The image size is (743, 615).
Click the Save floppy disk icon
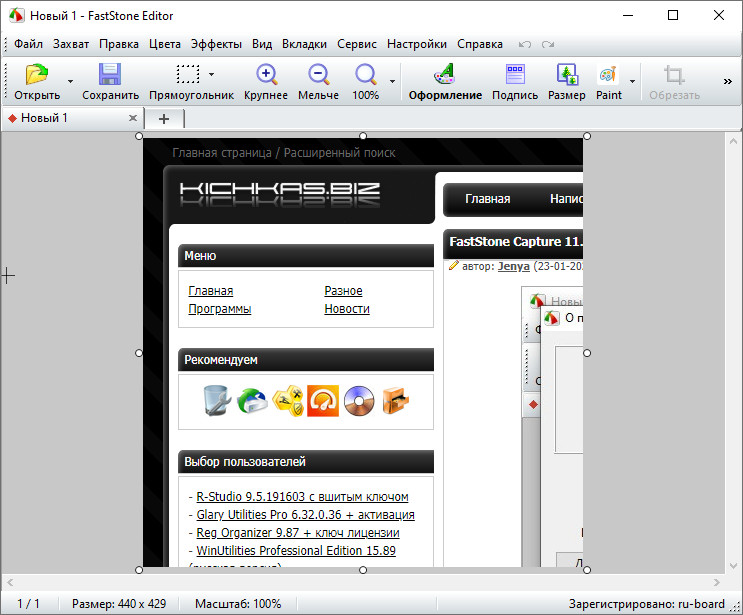(x=110, y=75)
